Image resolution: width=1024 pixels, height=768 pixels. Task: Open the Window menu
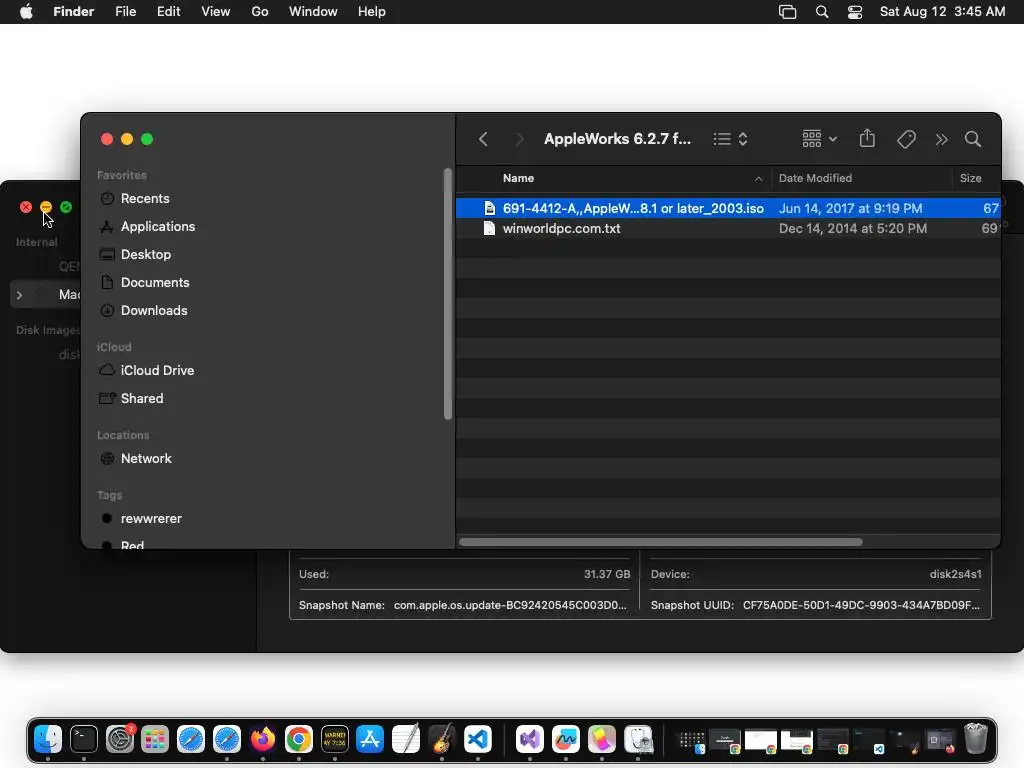pyautogui.click(x=313, y=12)
